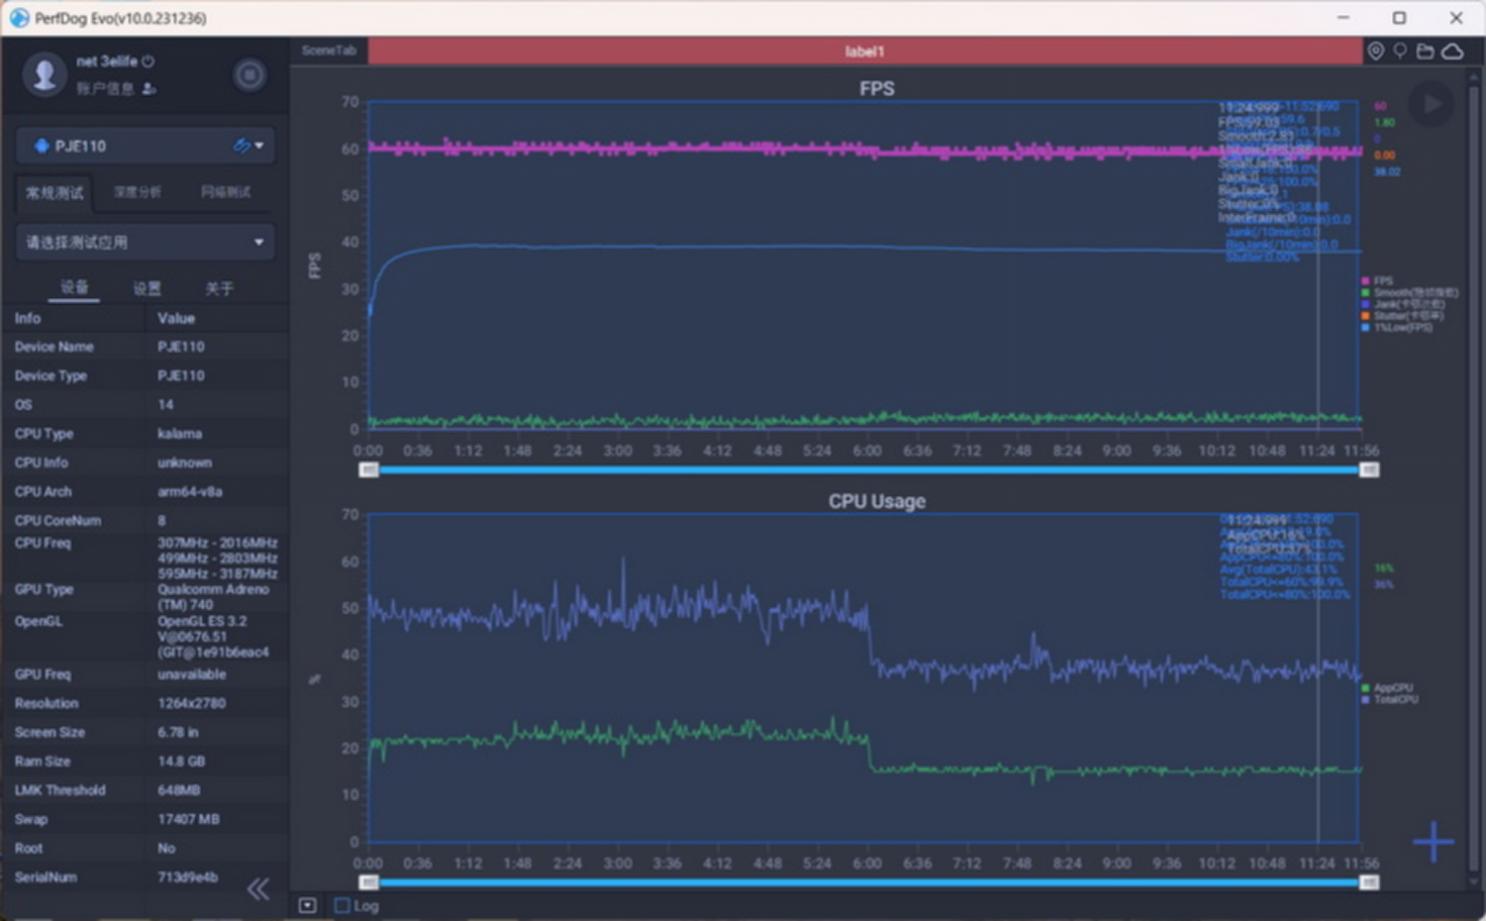Click the LMK Threshold value 648MB
The image size is (1486, 921).
179,791
